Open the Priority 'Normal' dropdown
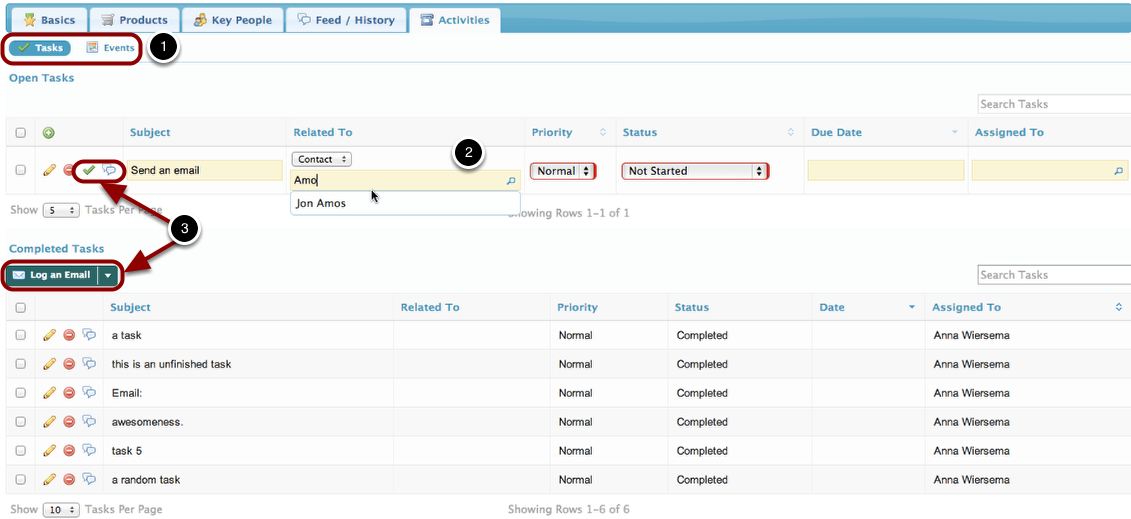This screenshot has width=1131, height=519. click(x=563, y=171)
